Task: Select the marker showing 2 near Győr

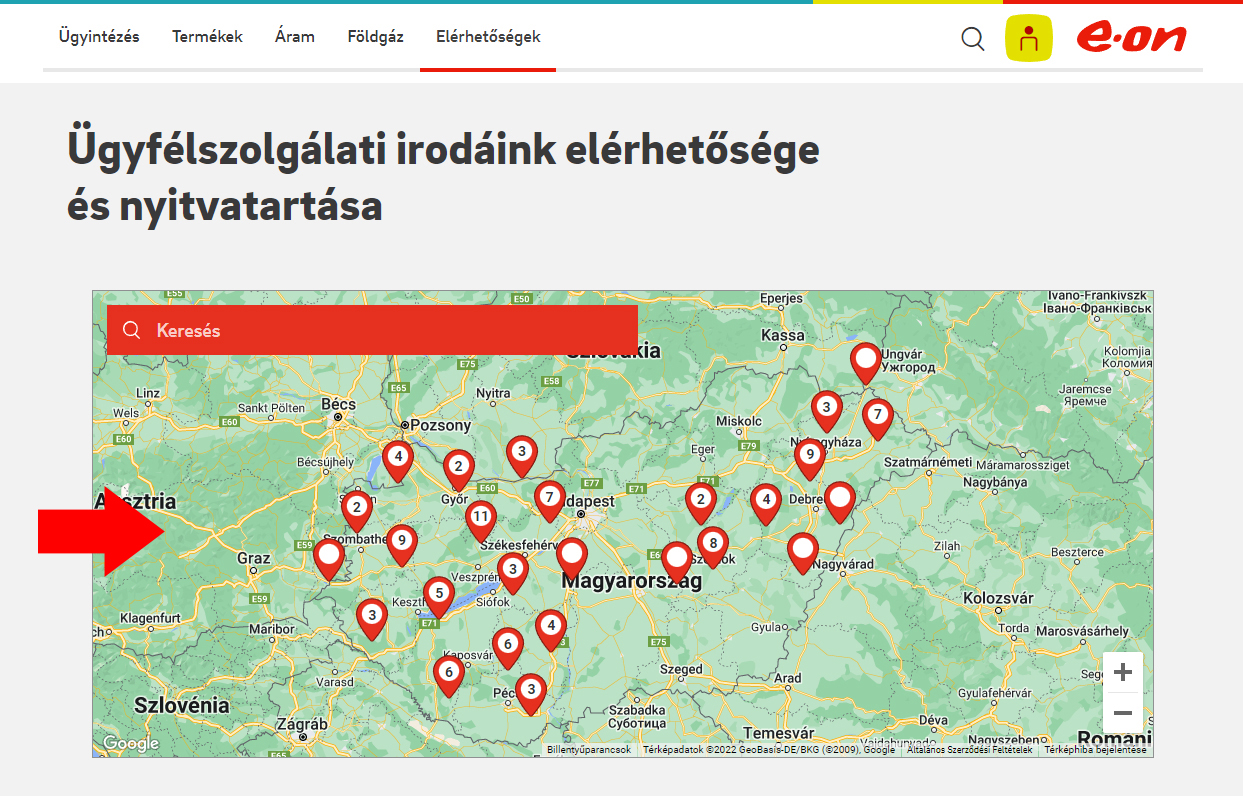Action: click(458, 465)
